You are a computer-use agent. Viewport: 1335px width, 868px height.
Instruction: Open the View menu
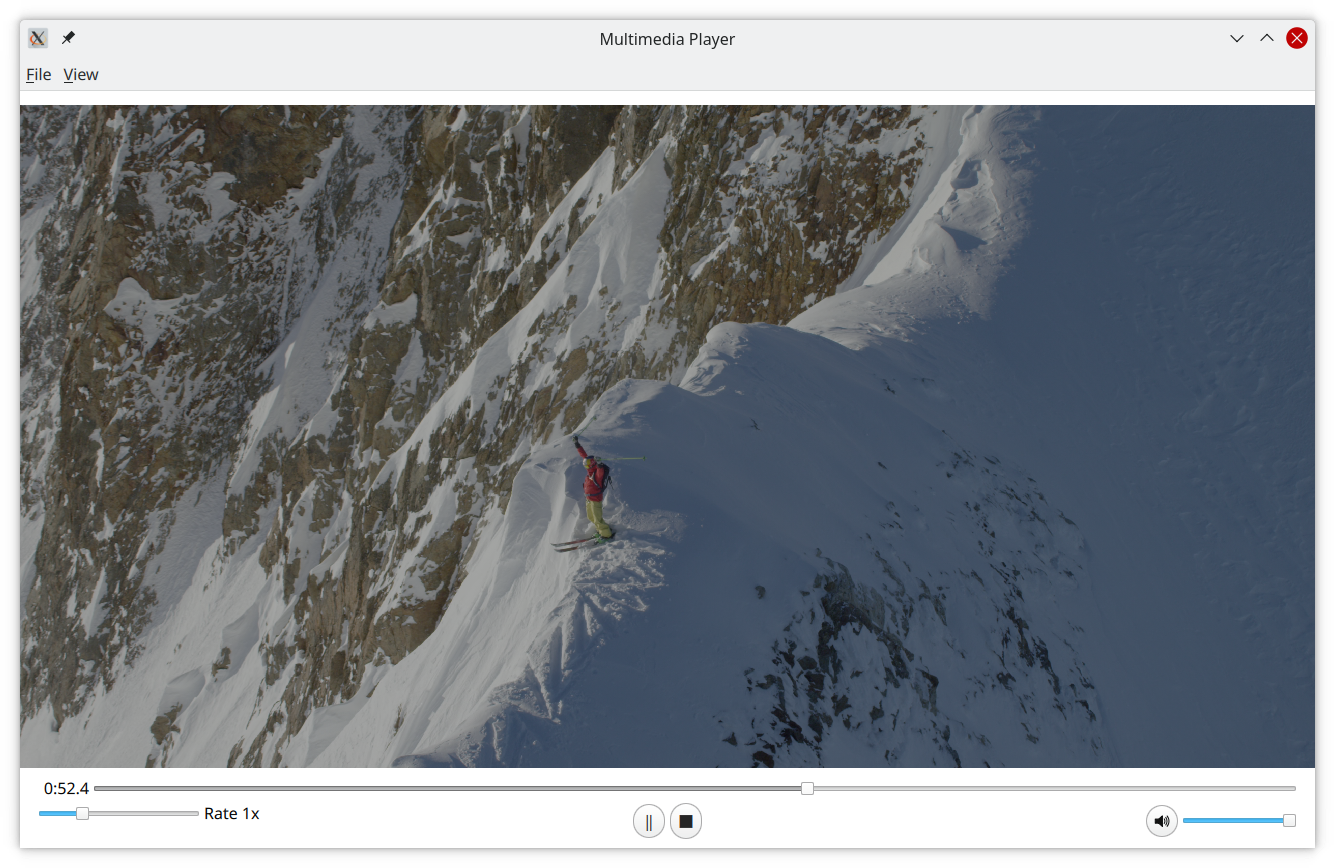[x=81, y=74]
